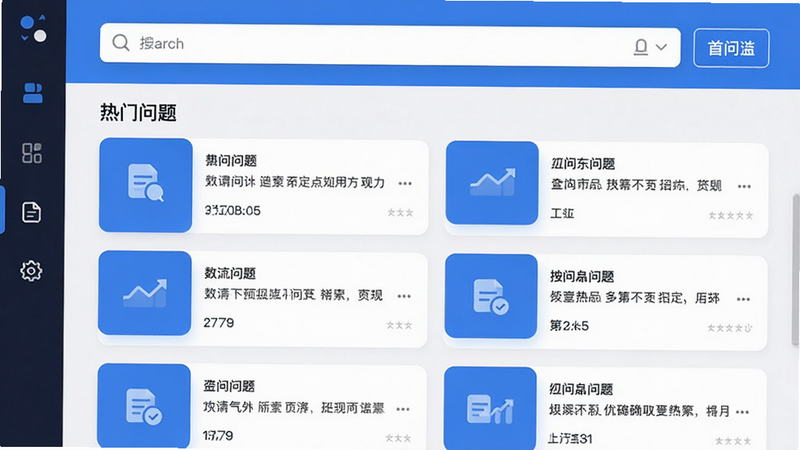Open more options on 工驱 card
The width and height of the screenshot is (800, 450).
point(744,186)
